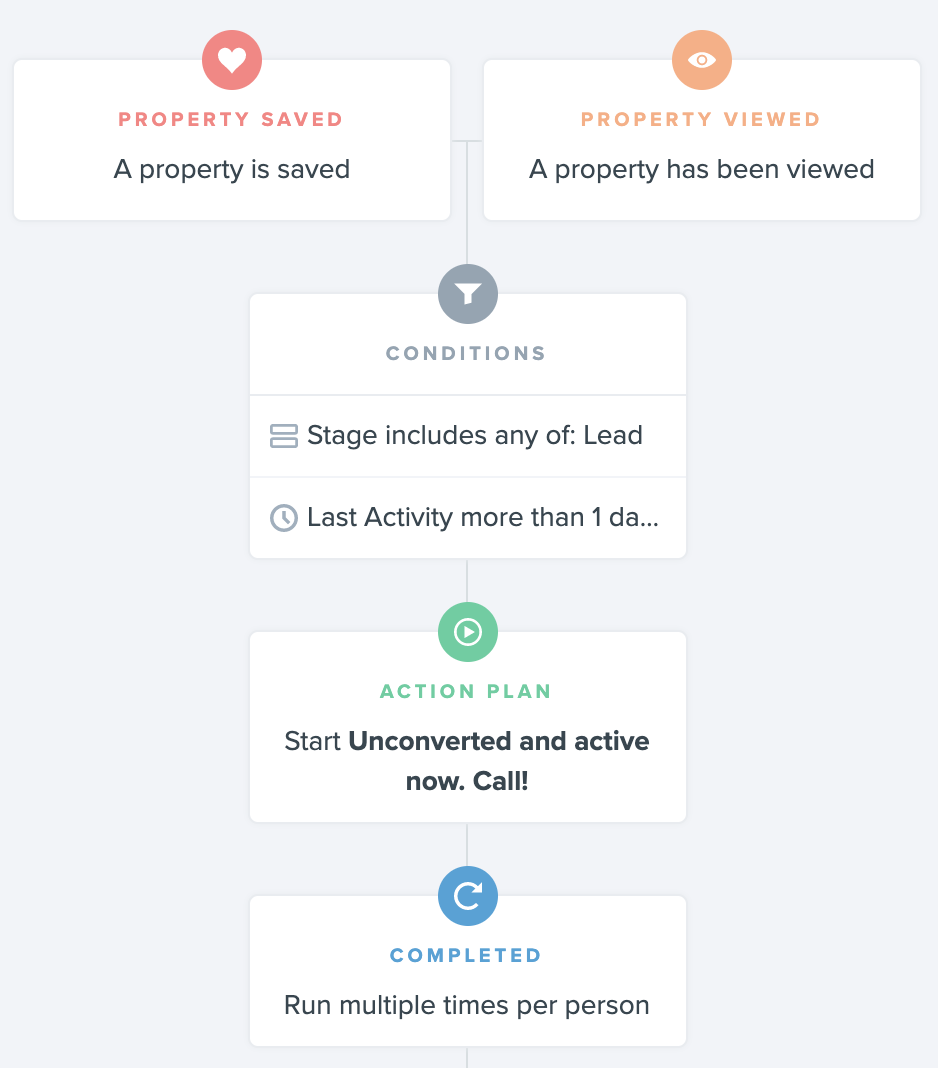This screenshot has width=938, height=1068.
Task: Click 'Run multiple times per person' setting
Action: [467, 1005]
